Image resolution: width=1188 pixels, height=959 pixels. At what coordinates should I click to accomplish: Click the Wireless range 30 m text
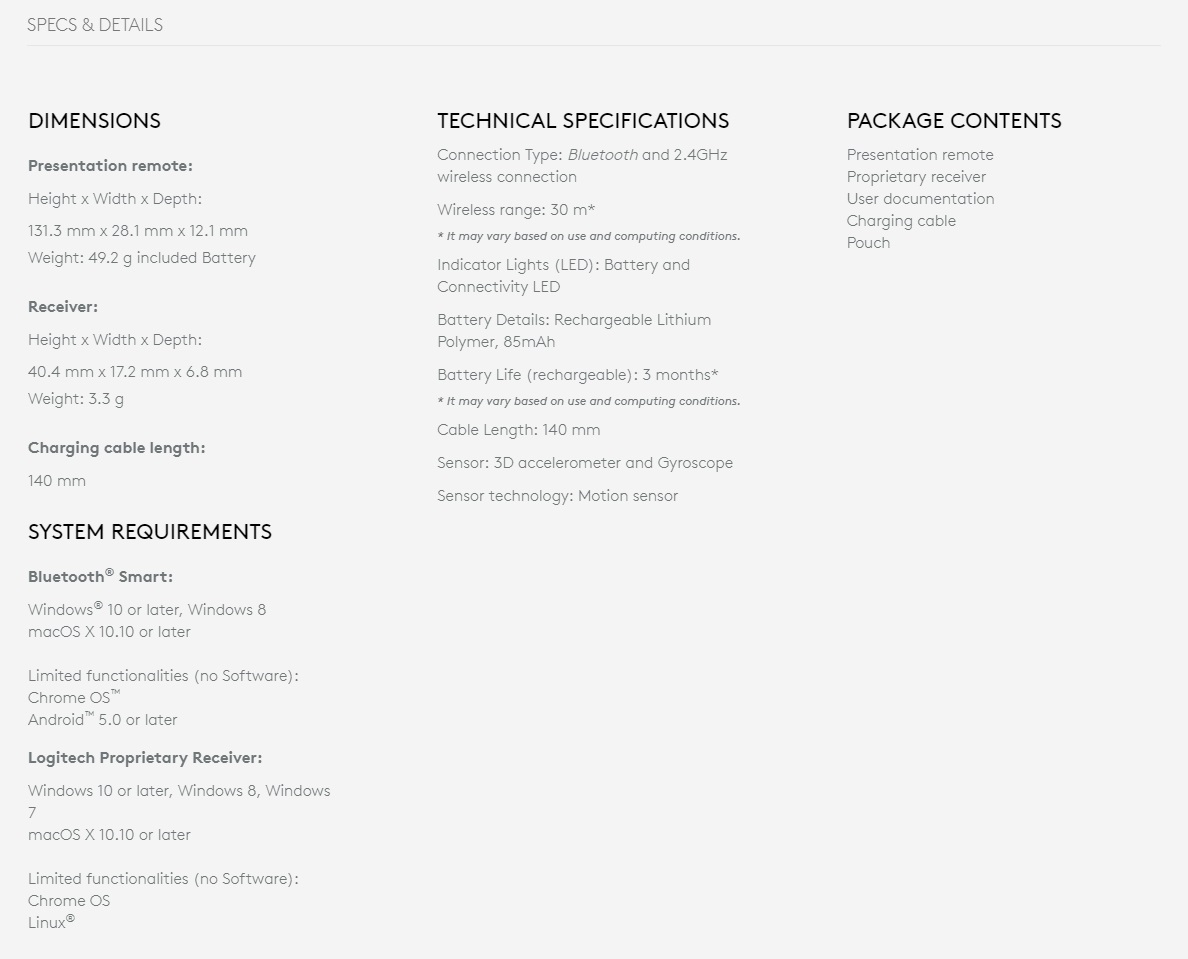pos(516,210)
